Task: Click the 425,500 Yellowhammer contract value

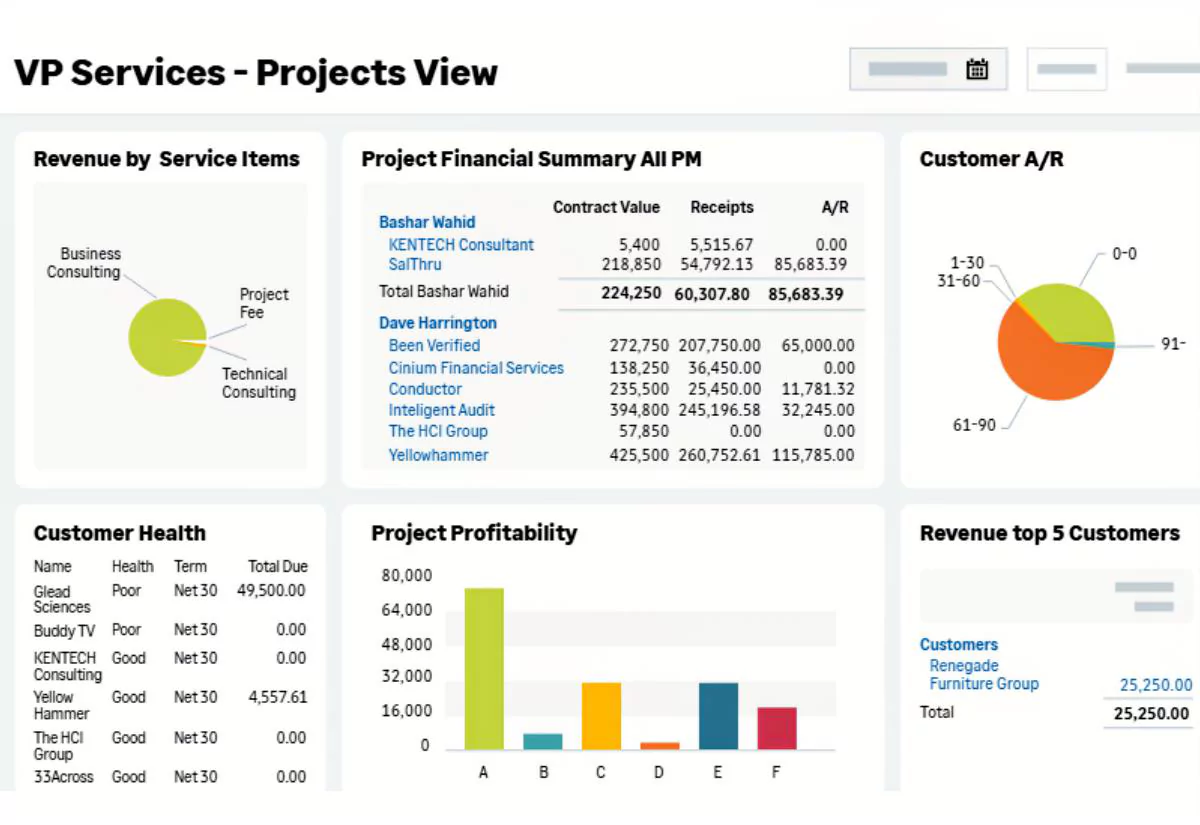Action: 639,455
